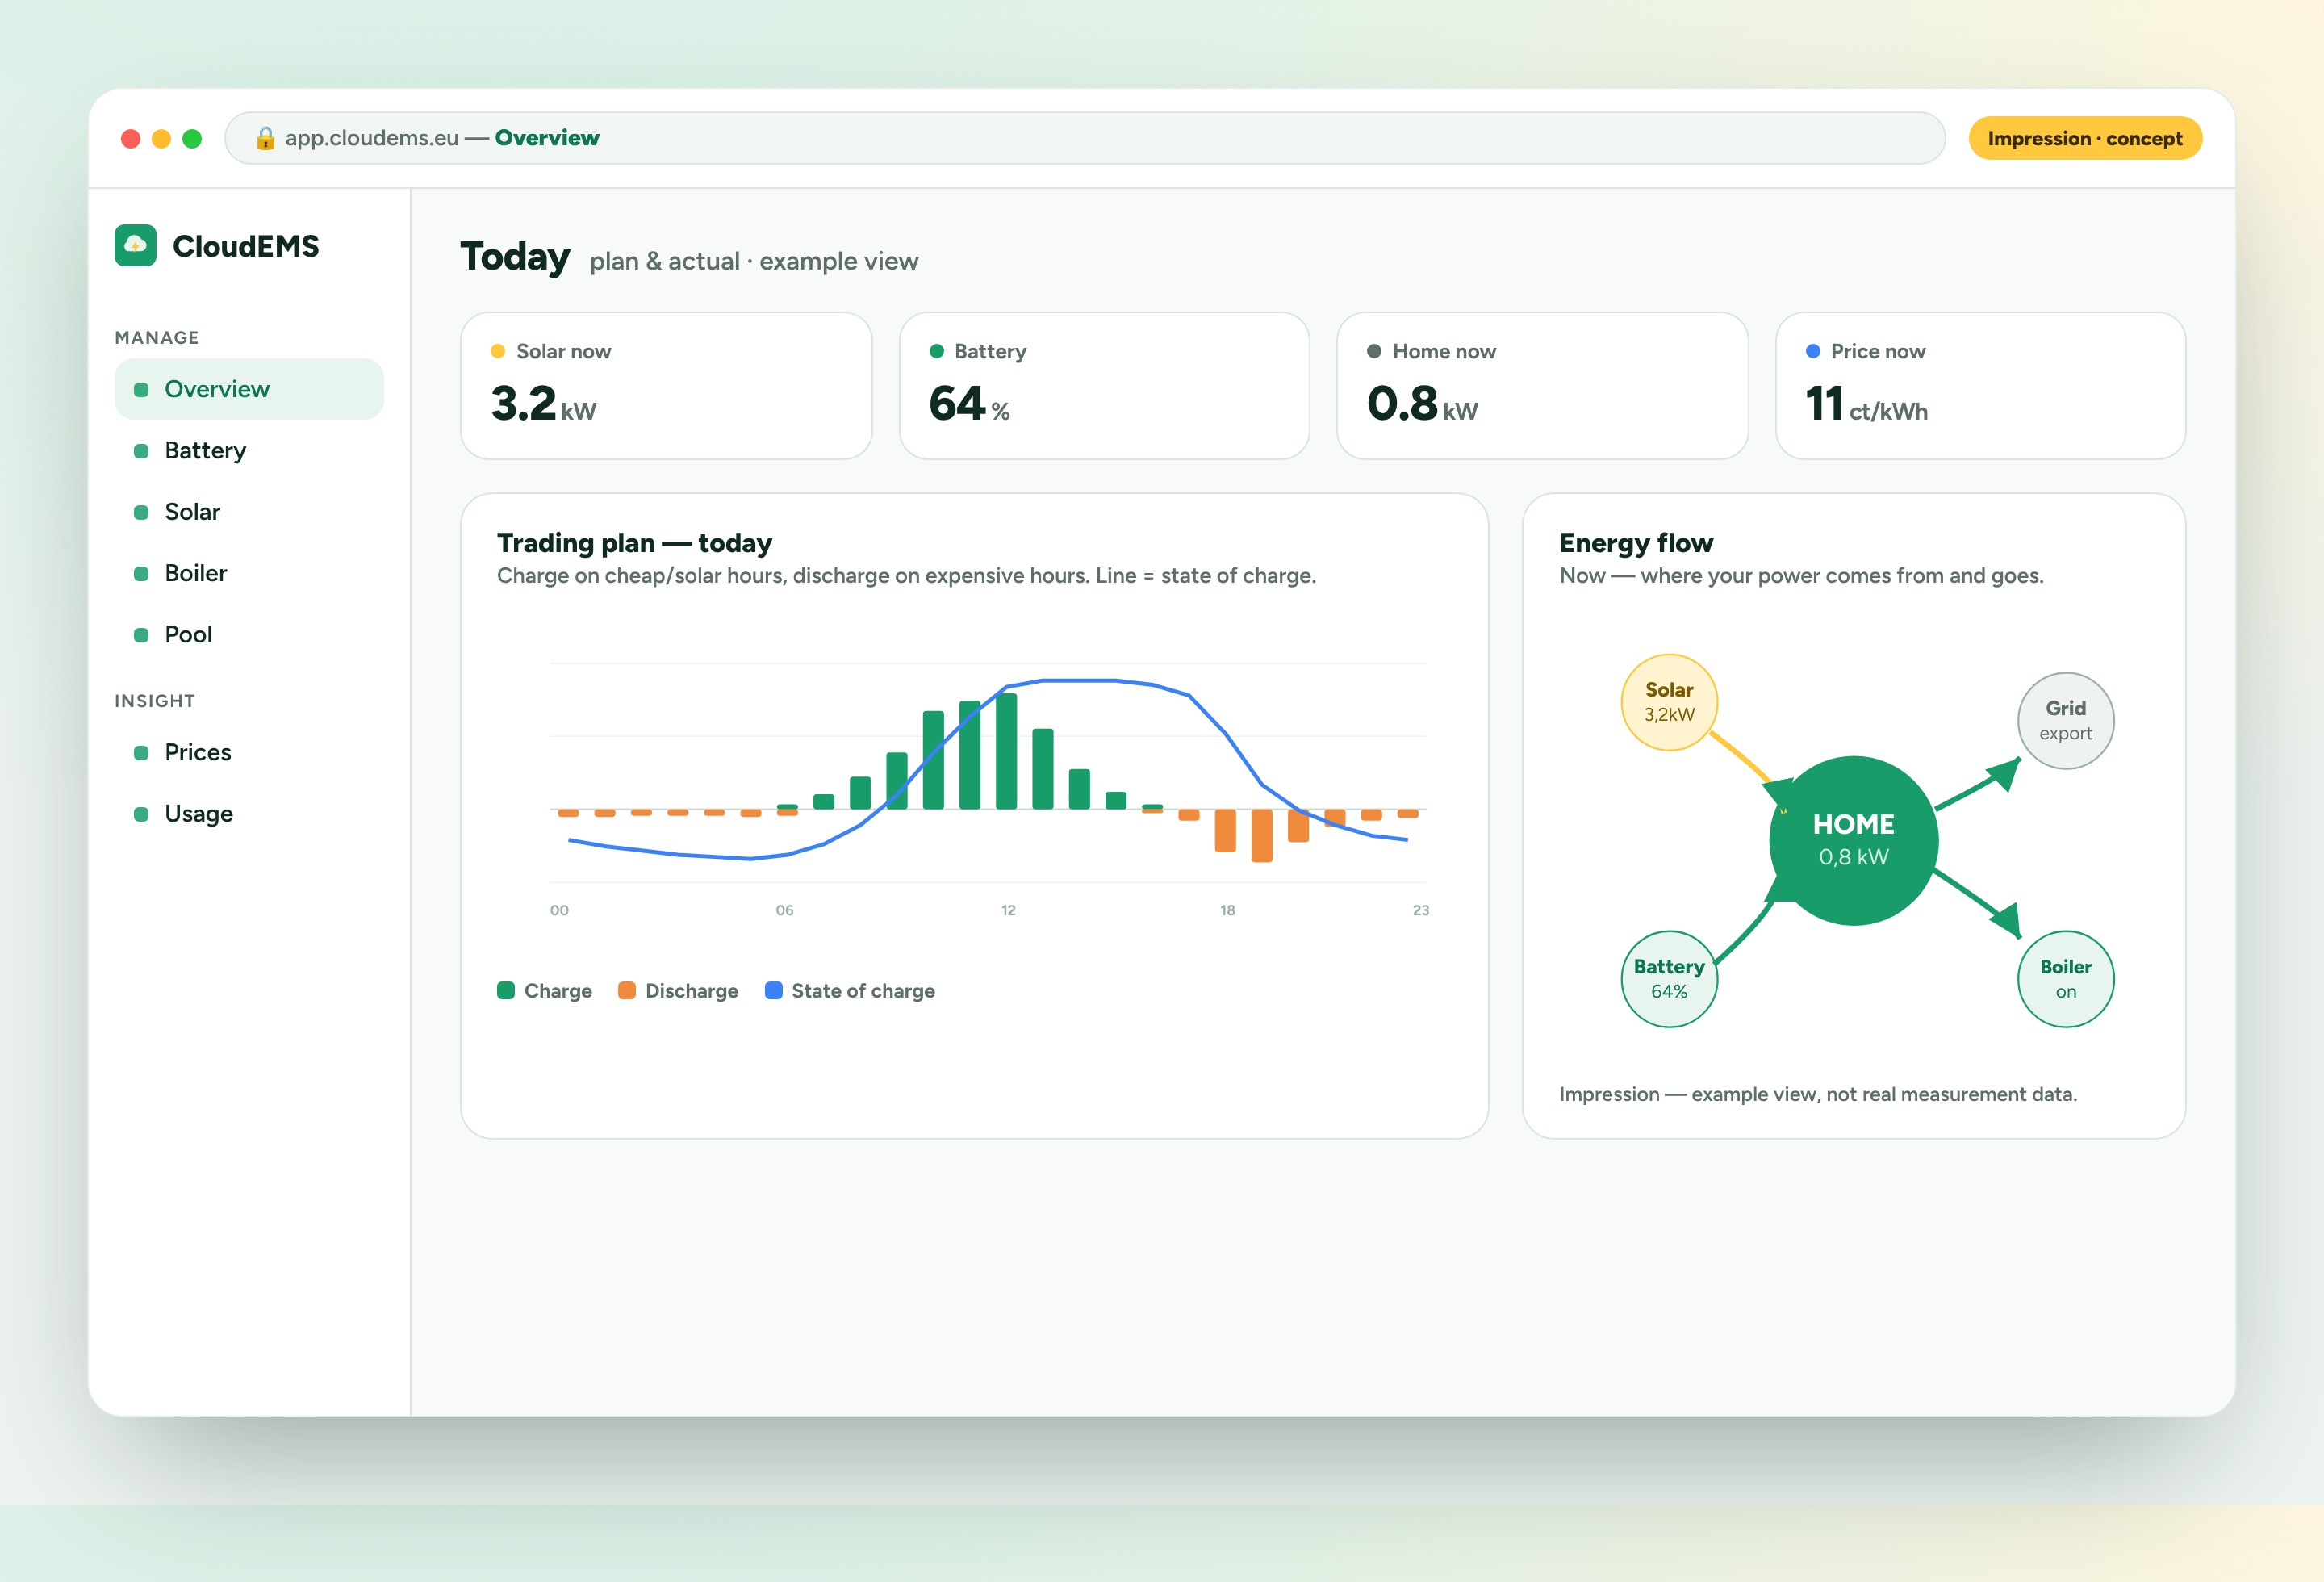This screenshot has width=2324, height=1582.
Task: Open the Home now card
Action: (1542, 386)
